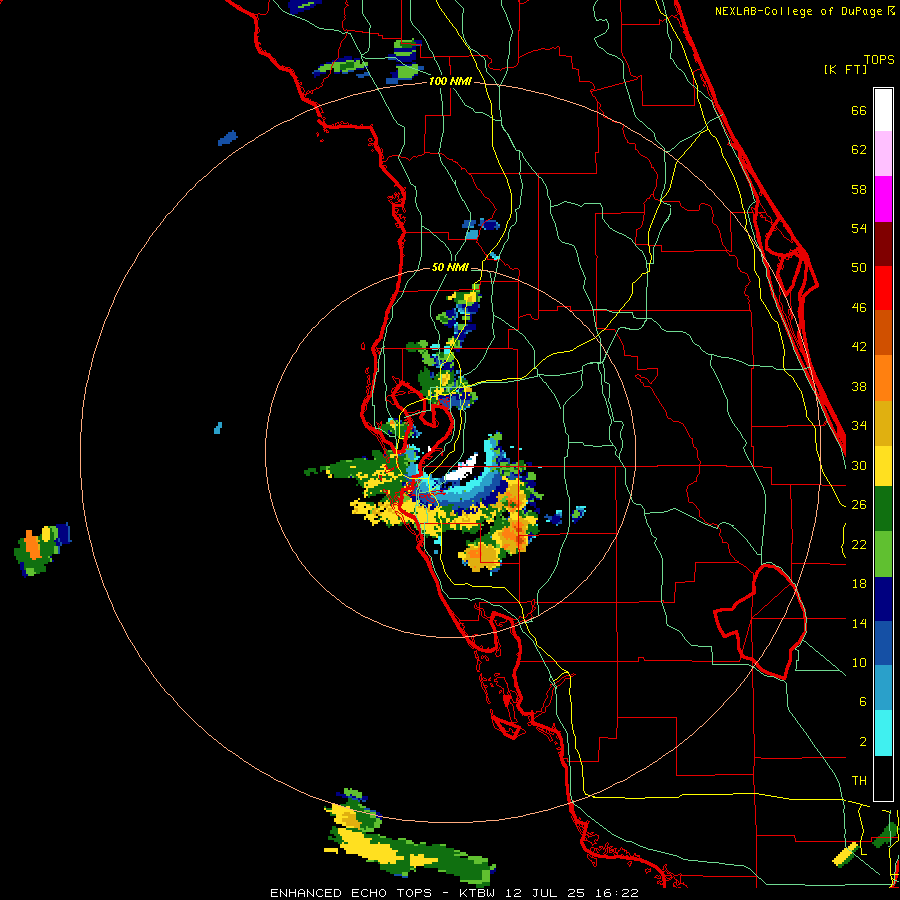Click the dark orange 46 kft swatch

tap(883, 333)
